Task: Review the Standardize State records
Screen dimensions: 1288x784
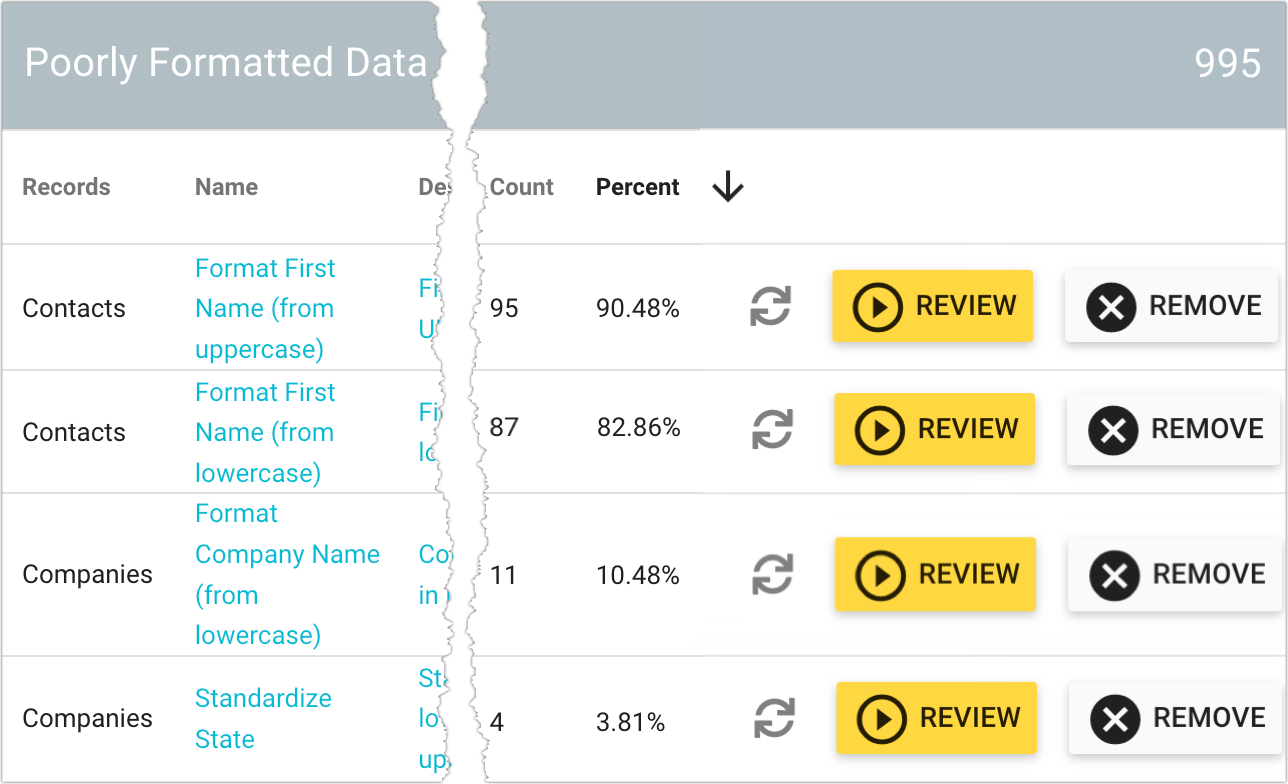Action: pyautogui.click(x=936, y=718)
